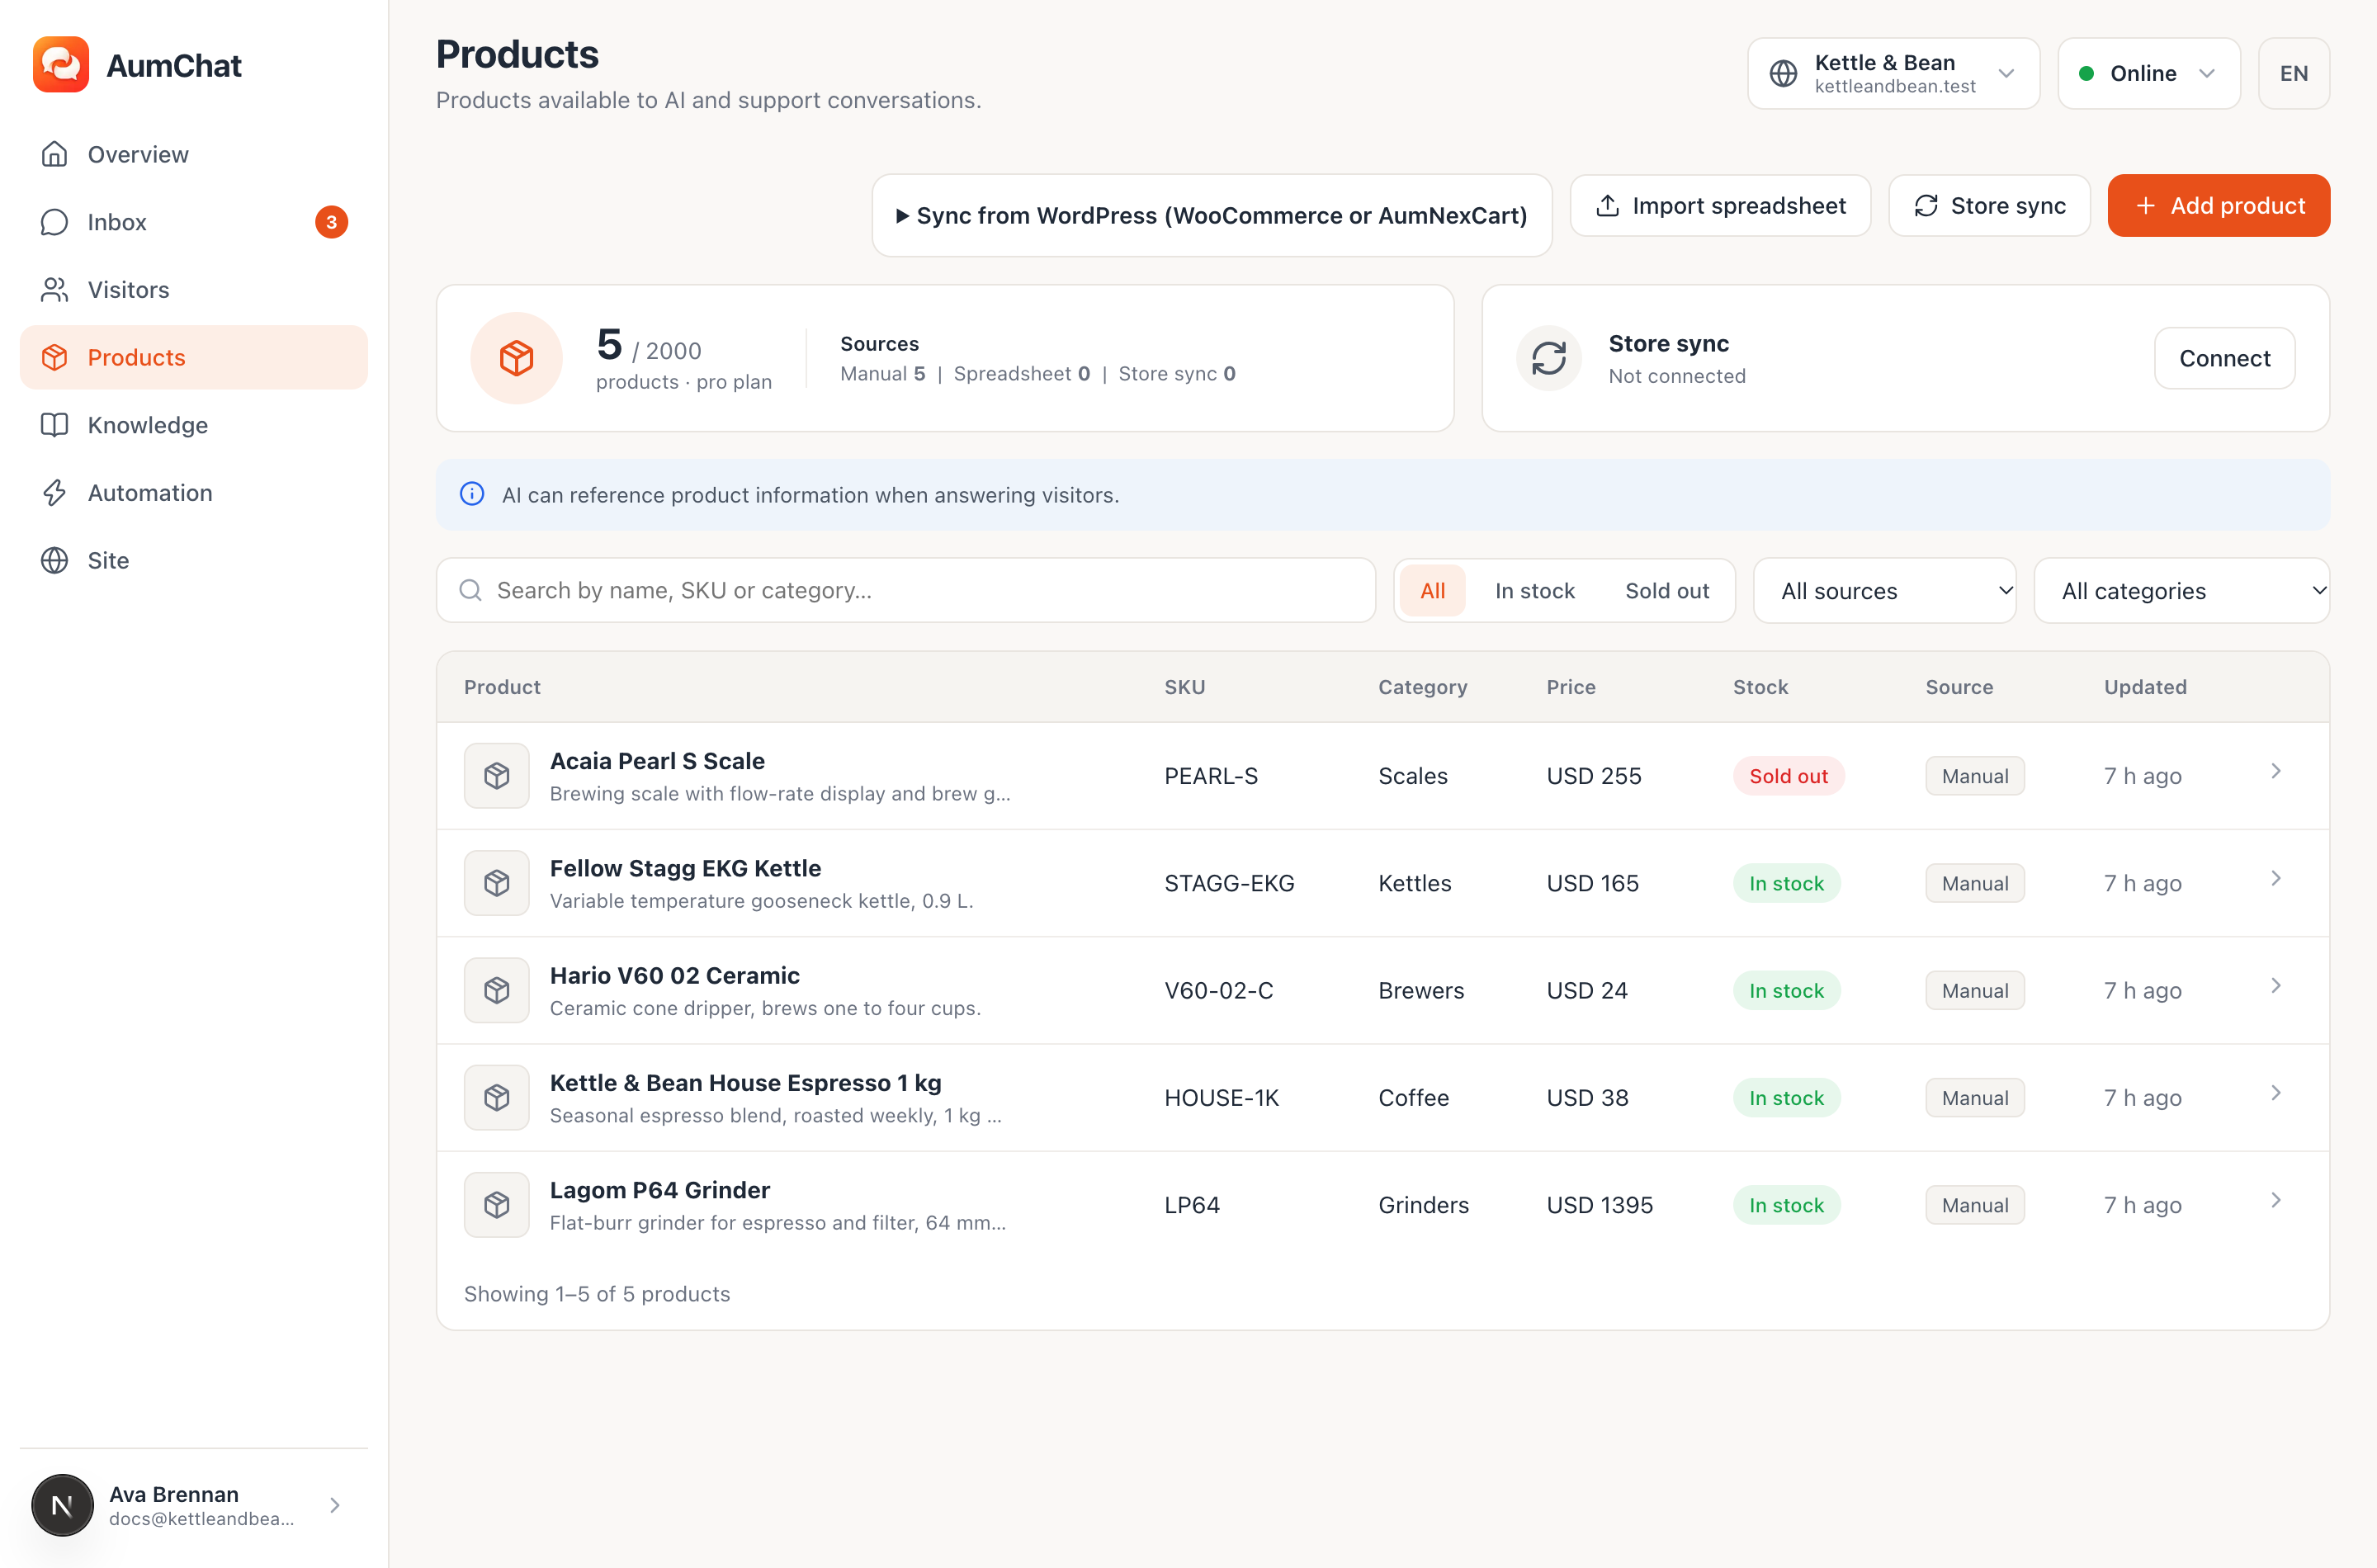Image resolution: width=2377 pixels, height=1568 pixels.
Task: Open Fellow Stagg EKG Kettle row chevron
Action: click(x=2276, y=878)
